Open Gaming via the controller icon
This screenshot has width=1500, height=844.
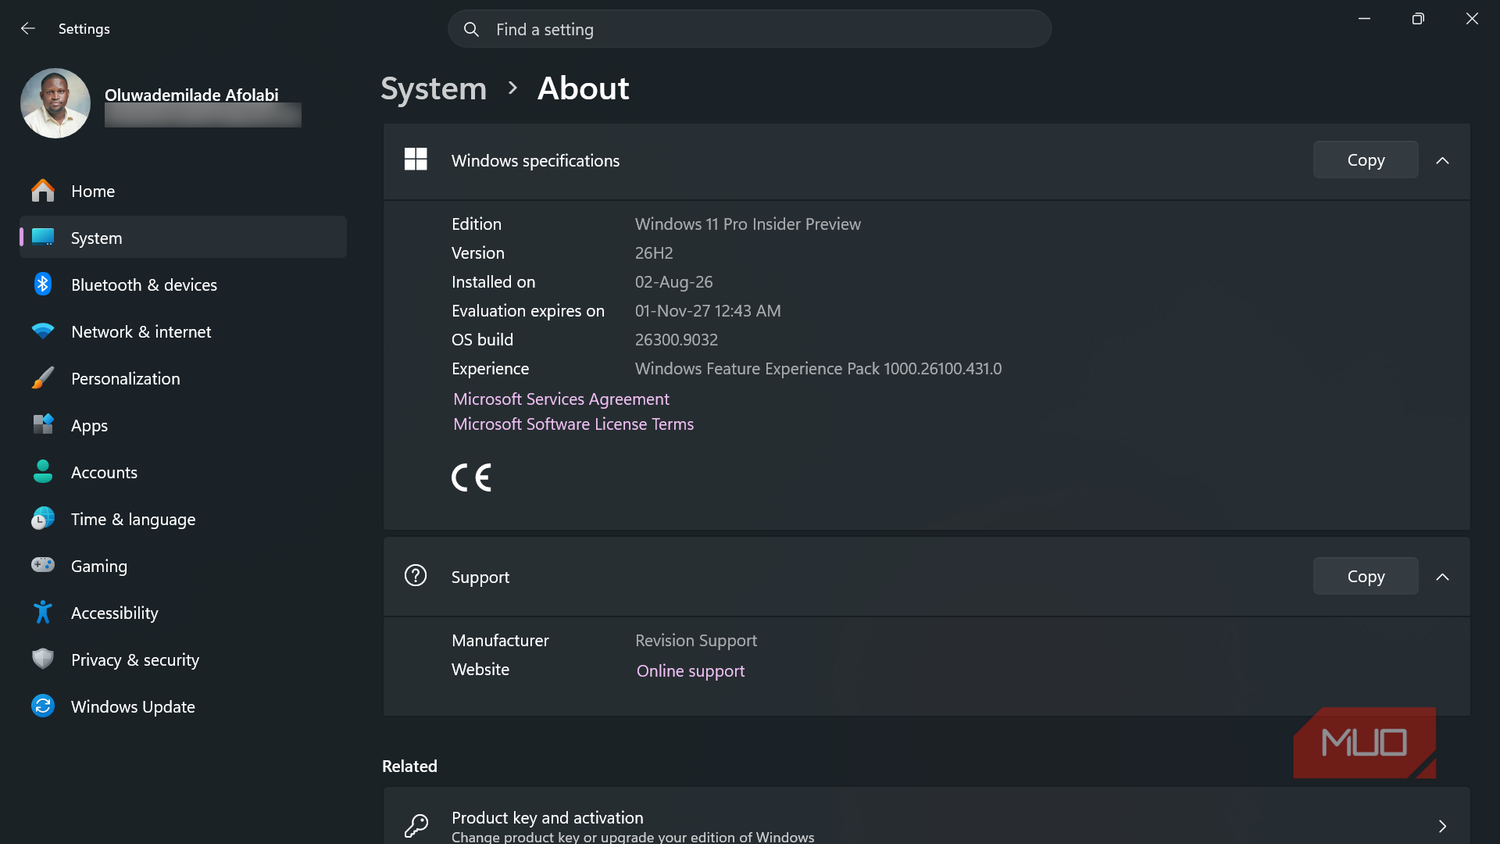pos(43,565)
